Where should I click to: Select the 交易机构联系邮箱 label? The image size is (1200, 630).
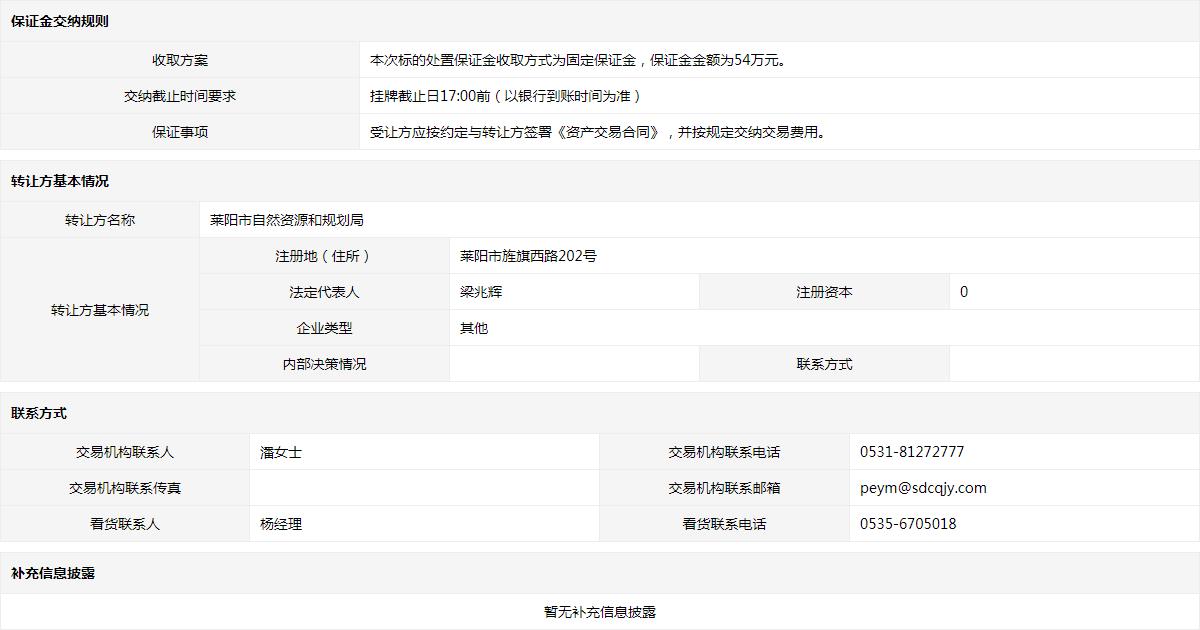(x=725, y=488)
